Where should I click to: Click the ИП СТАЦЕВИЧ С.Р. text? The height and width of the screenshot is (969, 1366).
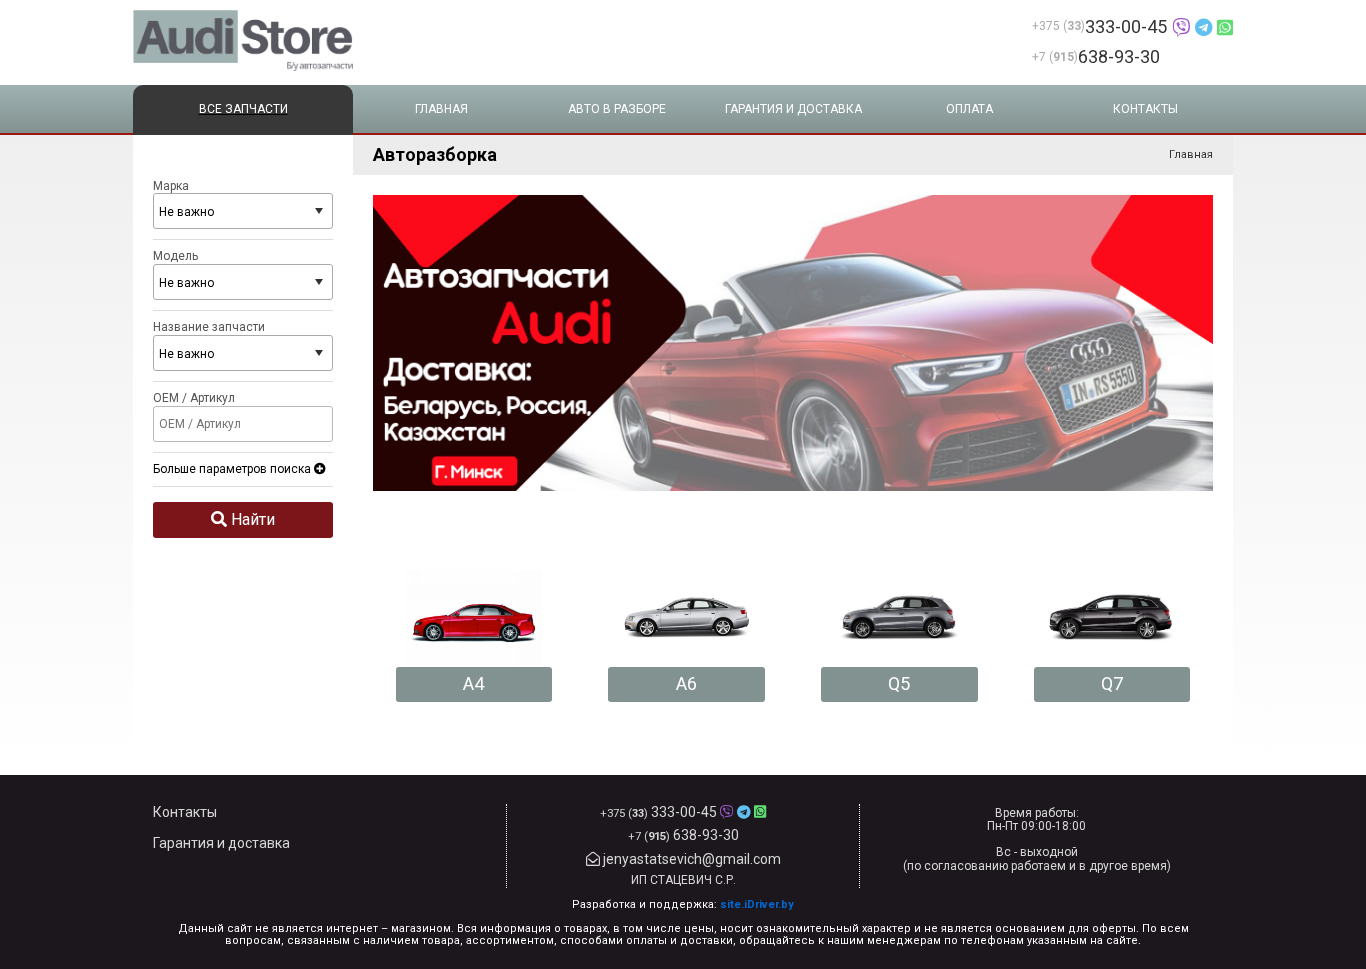[x=683, y=880]
